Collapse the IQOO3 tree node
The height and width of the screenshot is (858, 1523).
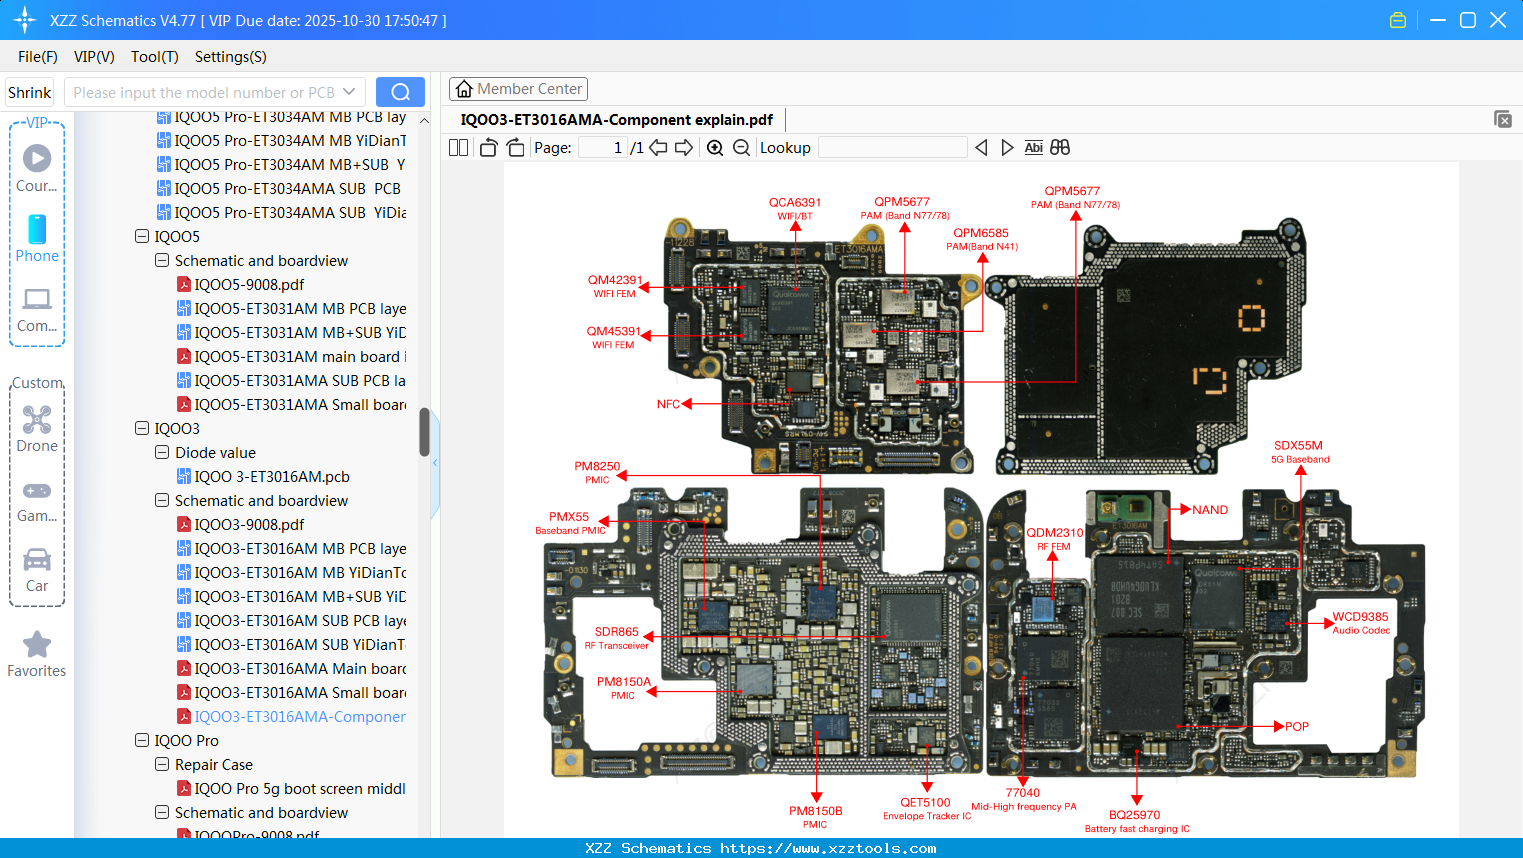coord(142,428)
